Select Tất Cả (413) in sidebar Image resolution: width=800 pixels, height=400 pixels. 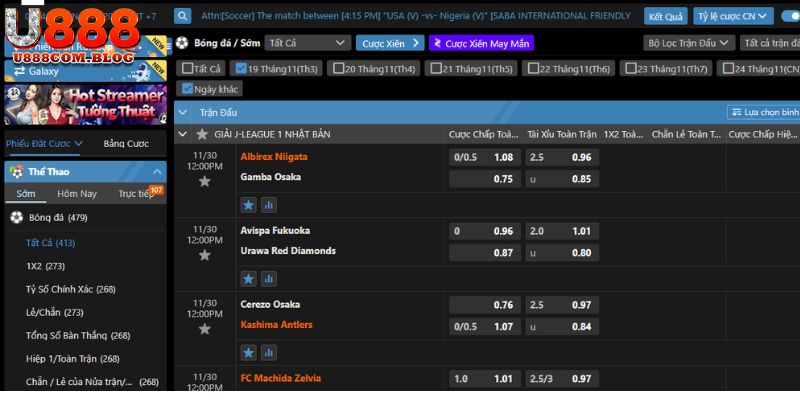pos(51,243)
